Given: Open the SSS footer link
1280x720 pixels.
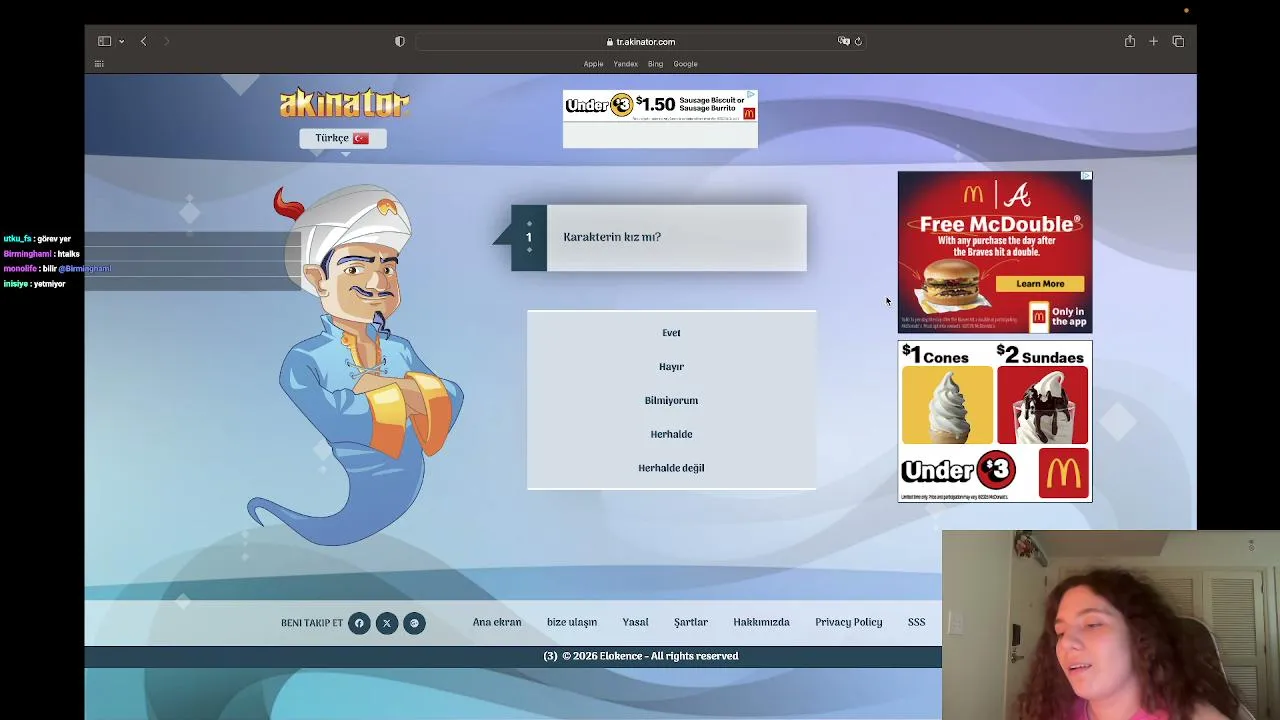Looking at the screenshot, I should [916, 622].
